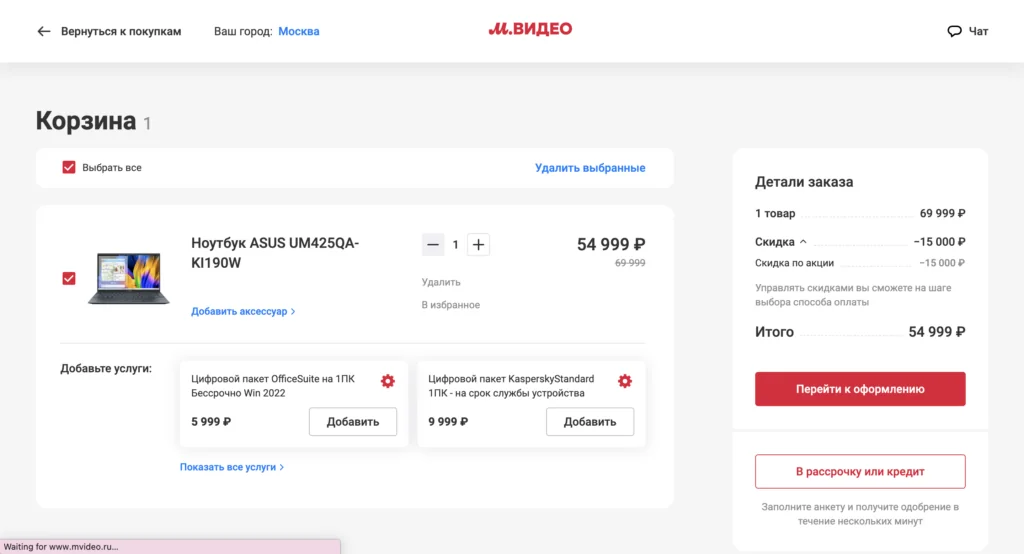Expand Показать все услуги list

(231, 467)
